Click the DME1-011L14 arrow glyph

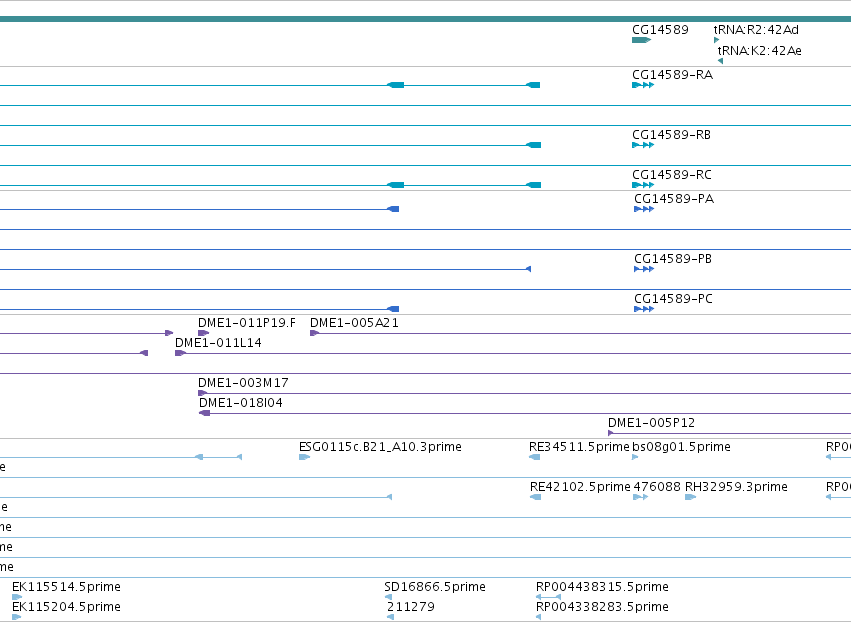(180, 353)
